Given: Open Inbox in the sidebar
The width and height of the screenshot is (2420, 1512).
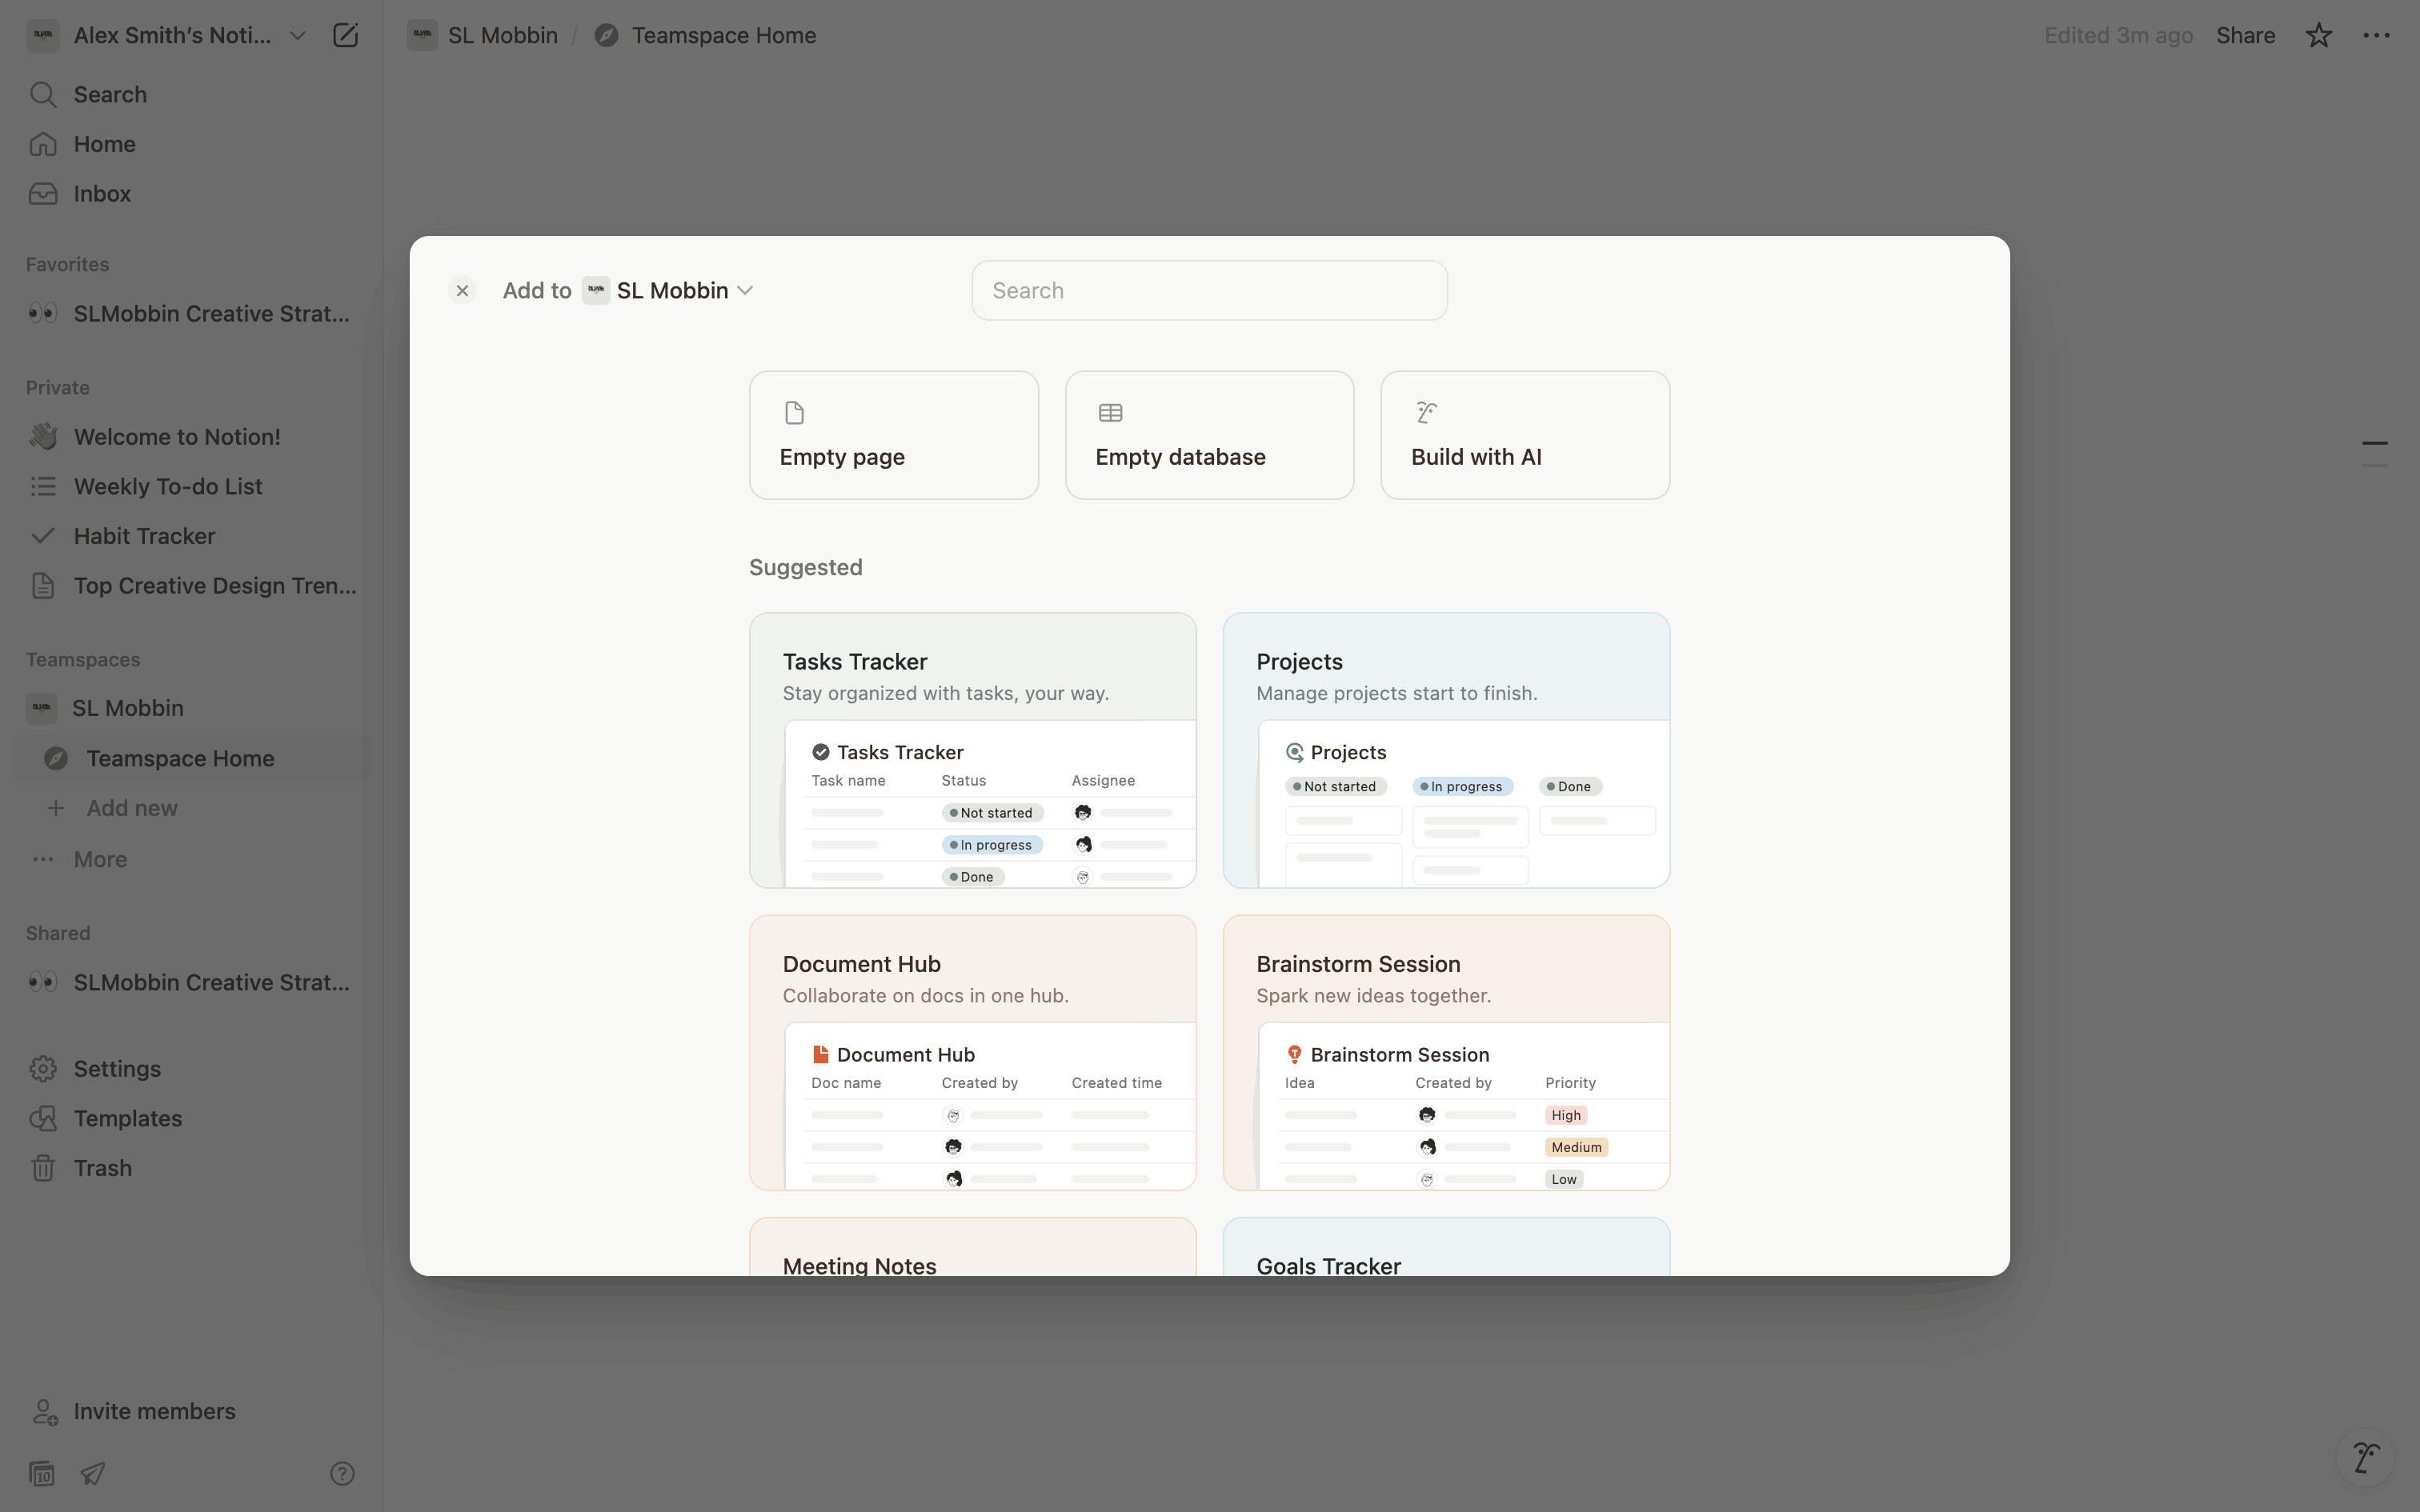Looking at the screenshot, I should (x=101, y=194).
